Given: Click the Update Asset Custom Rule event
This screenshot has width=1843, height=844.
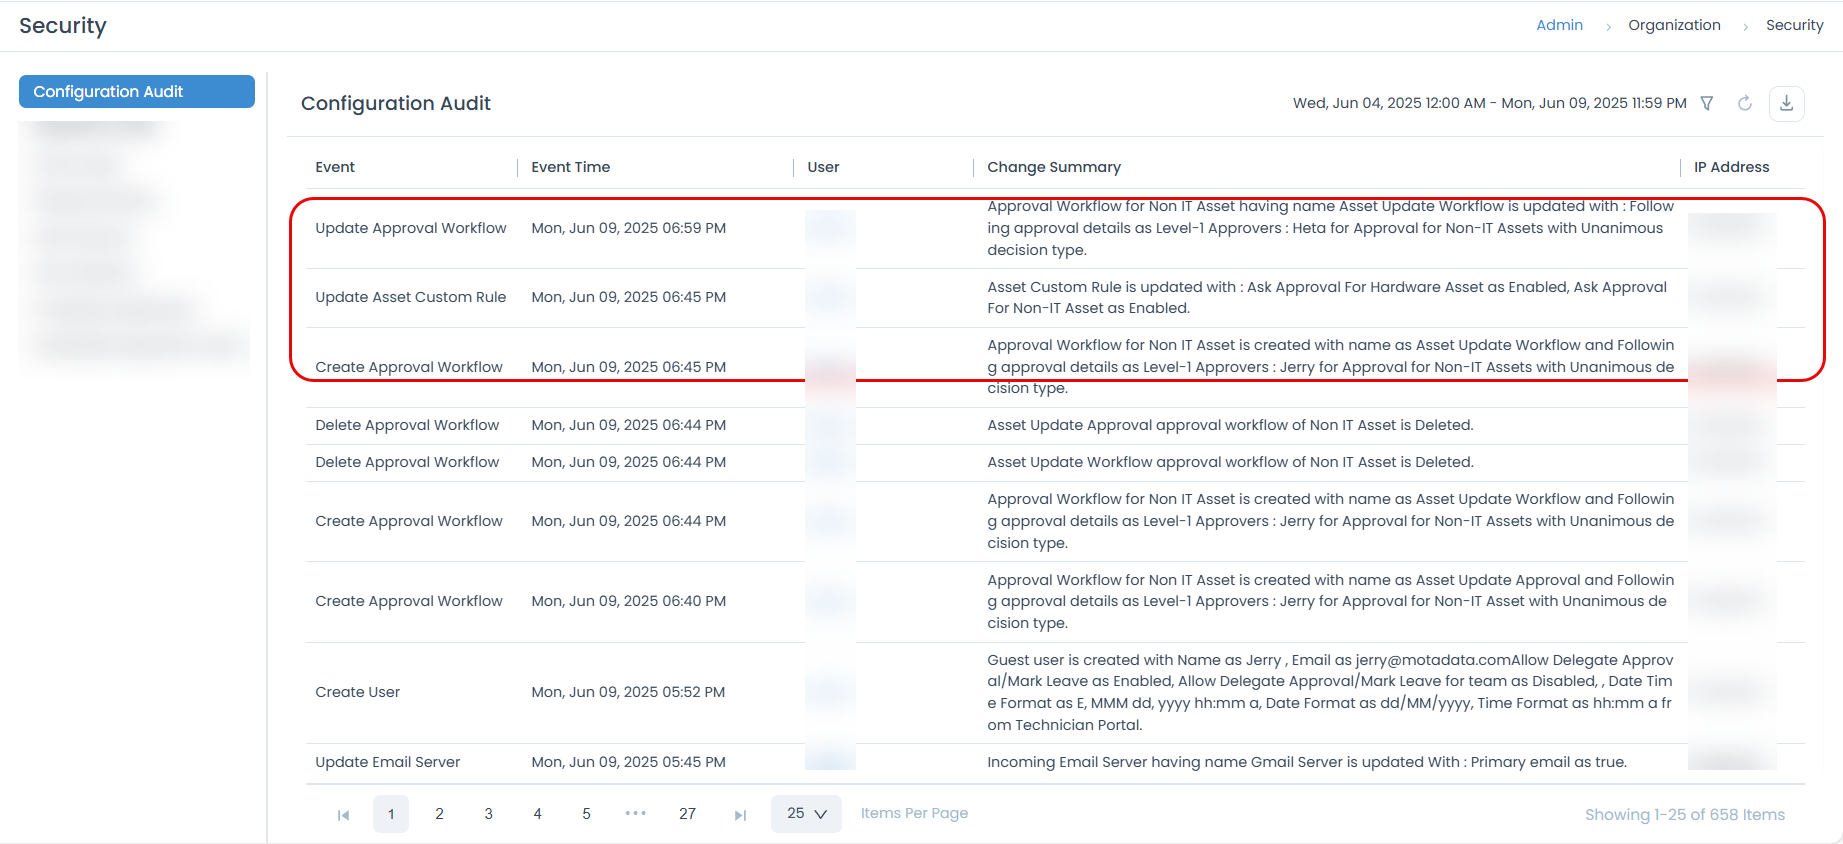Looking at the screenshot, I should tap(410, 297).
